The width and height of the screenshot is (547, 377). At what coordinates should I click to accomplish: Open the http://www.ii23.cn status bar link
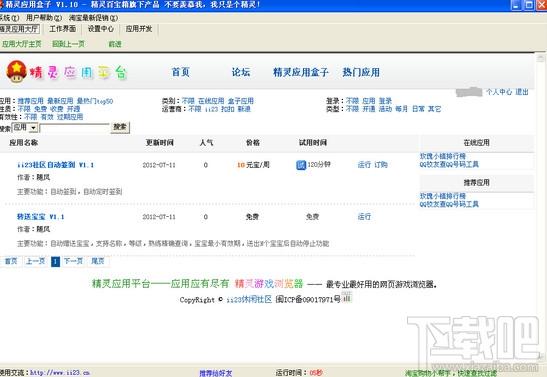pyautogui.click(x=59, y=373)
